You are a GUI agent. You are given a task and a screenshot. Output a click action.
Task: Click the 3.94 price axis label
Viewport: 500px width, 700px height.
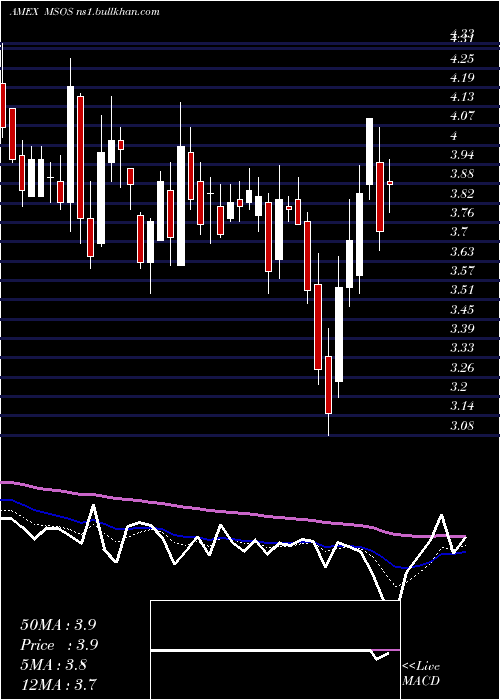point(462,155)
